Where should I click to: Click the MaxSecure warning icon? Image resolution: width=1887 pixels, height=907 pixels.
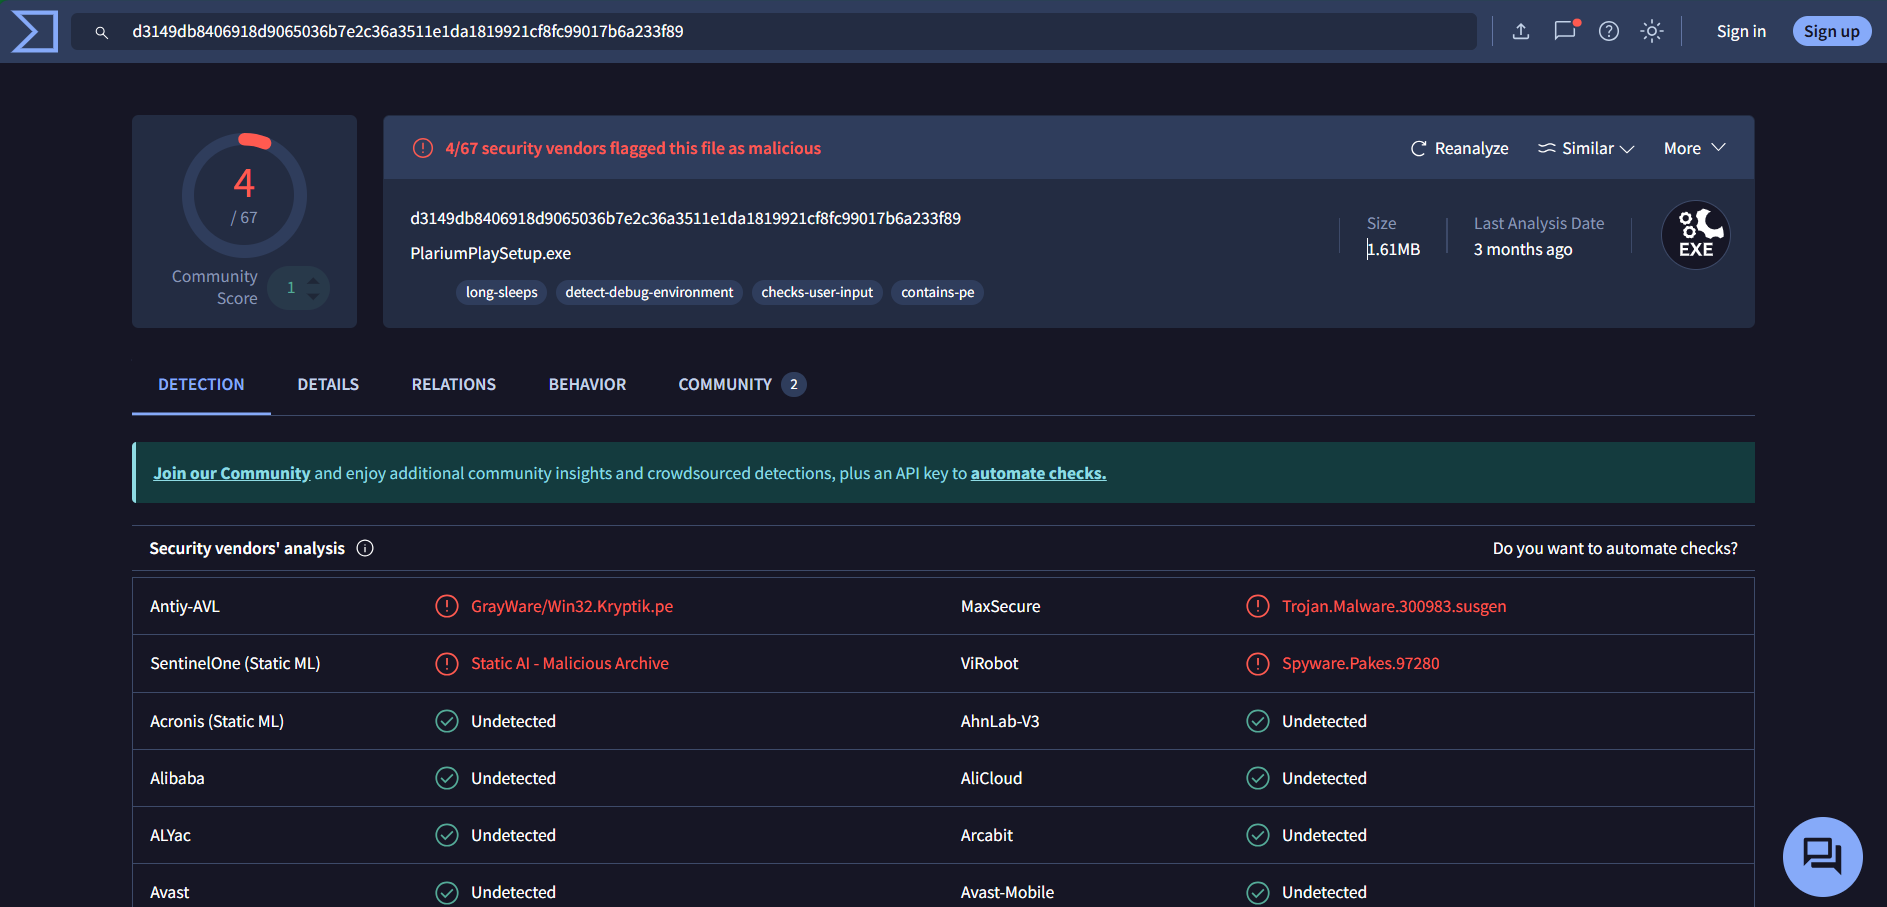[1258, 606]
